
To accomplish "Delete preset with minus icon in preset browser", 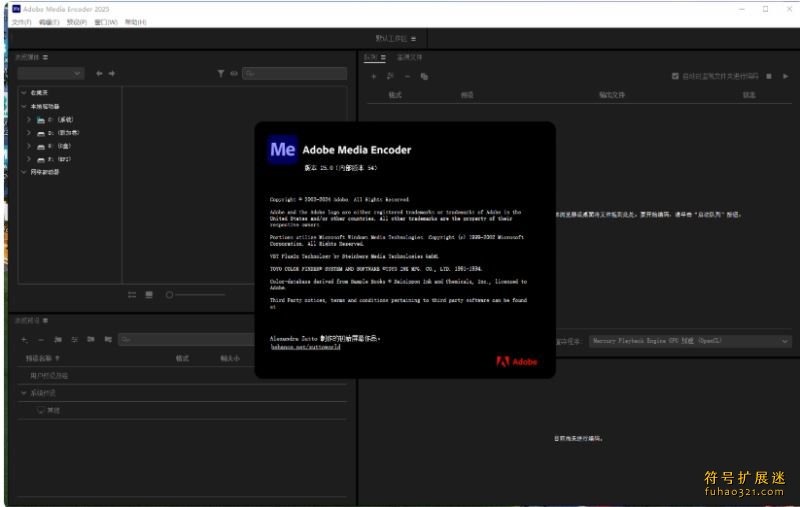I will pyautogui.click(x=41, y=340).
